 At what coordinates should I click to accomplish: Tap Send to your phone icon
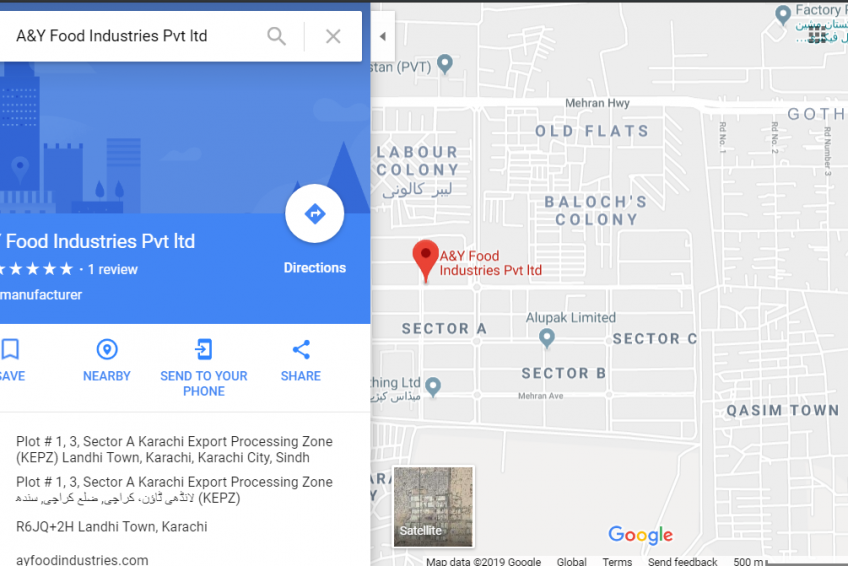203,349
